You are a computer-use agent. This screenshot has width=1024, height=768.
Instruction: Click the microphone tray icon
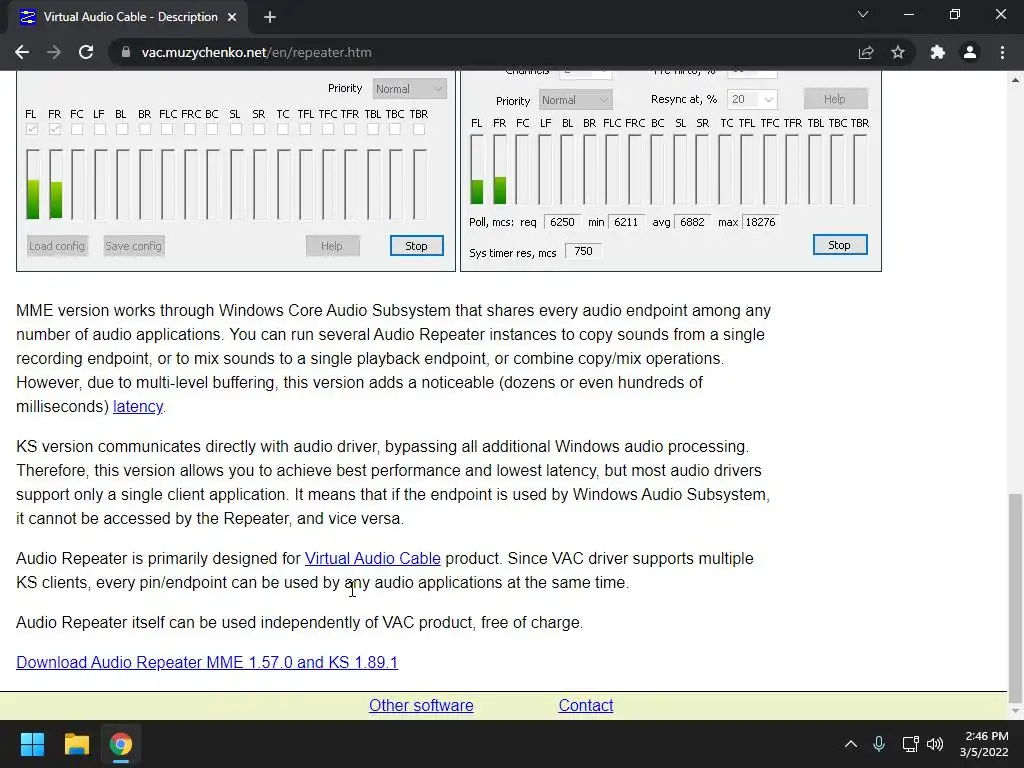[x=879, y=744]
